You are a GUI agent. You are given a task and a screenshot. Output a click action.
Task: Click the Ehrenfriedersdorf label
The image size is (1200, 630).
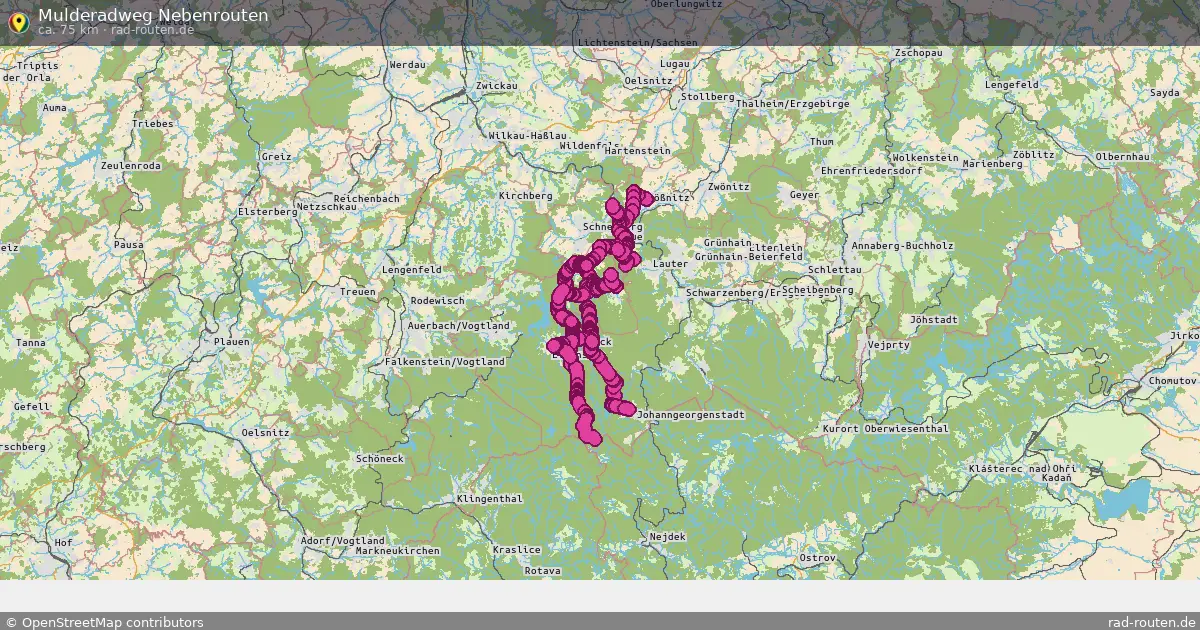pos(871,171)
